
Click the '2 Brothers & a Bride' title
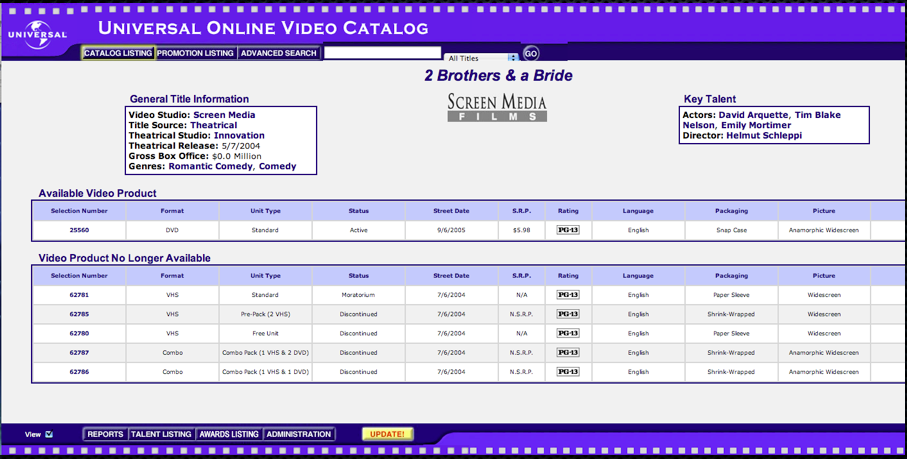[498, 76]
